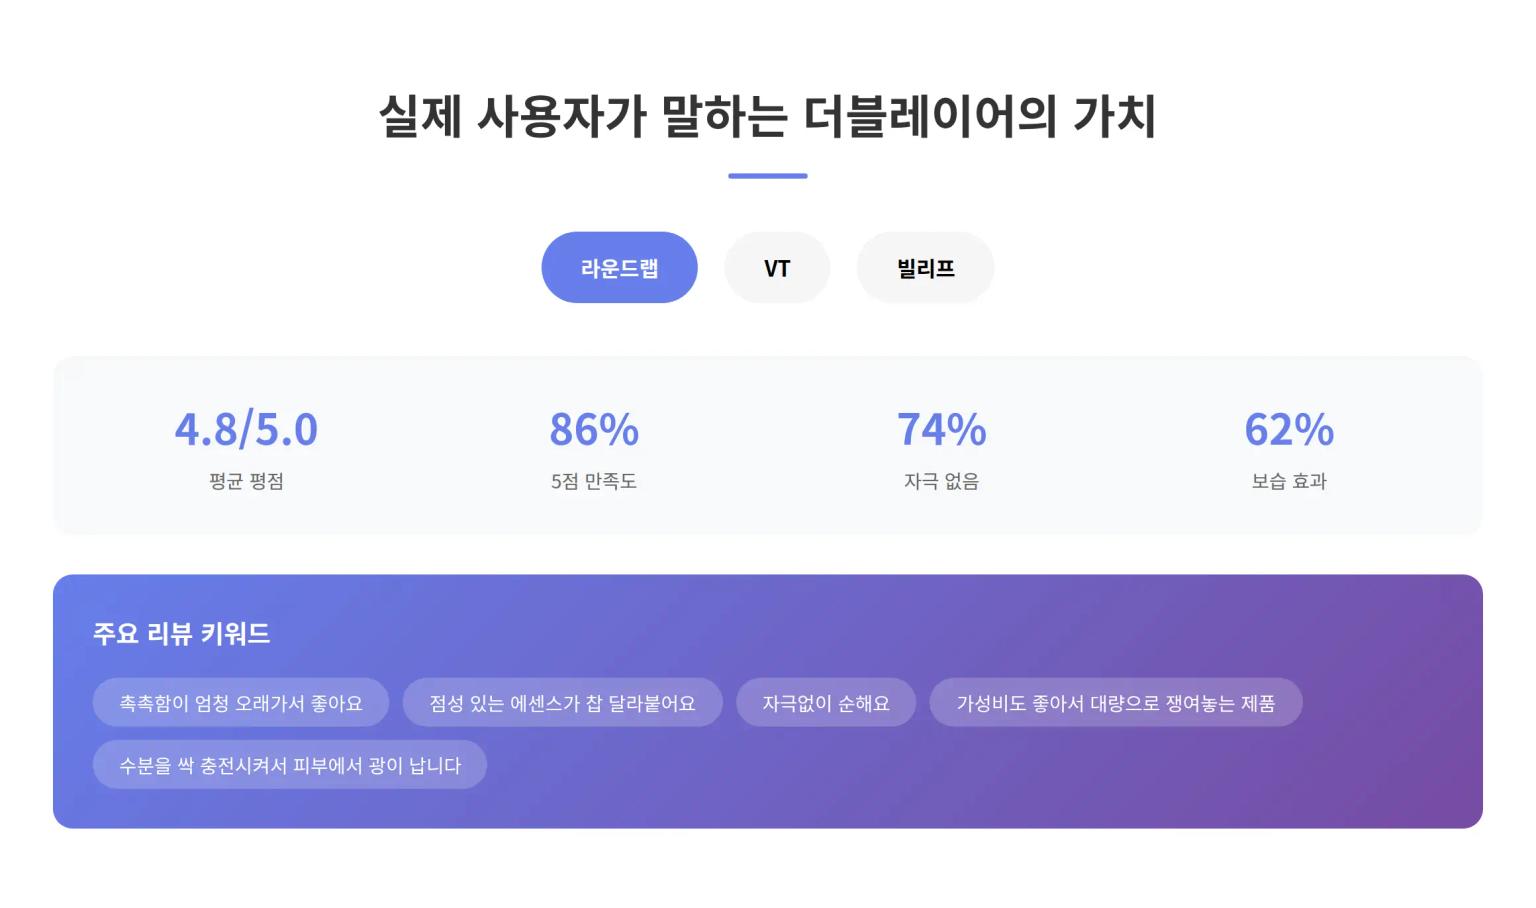Image resolution: width=1536 pixels, height=908 pixels.
Task: Switch to the VT brand tab
Action: click(x=777, y=267)
